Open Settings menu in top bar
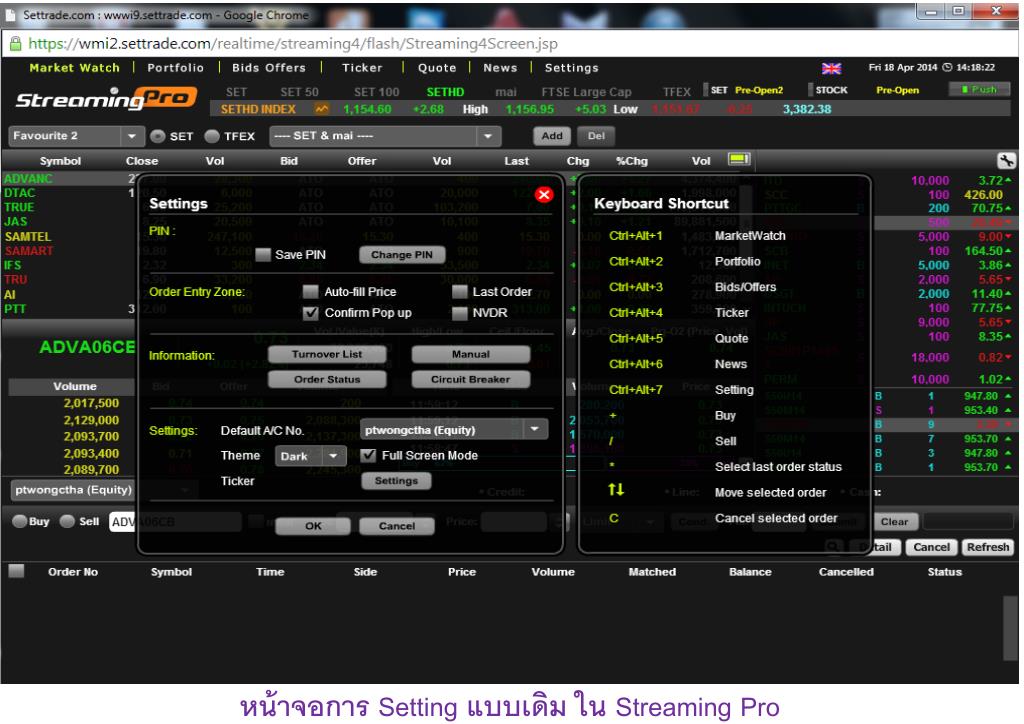 point(571,68)
